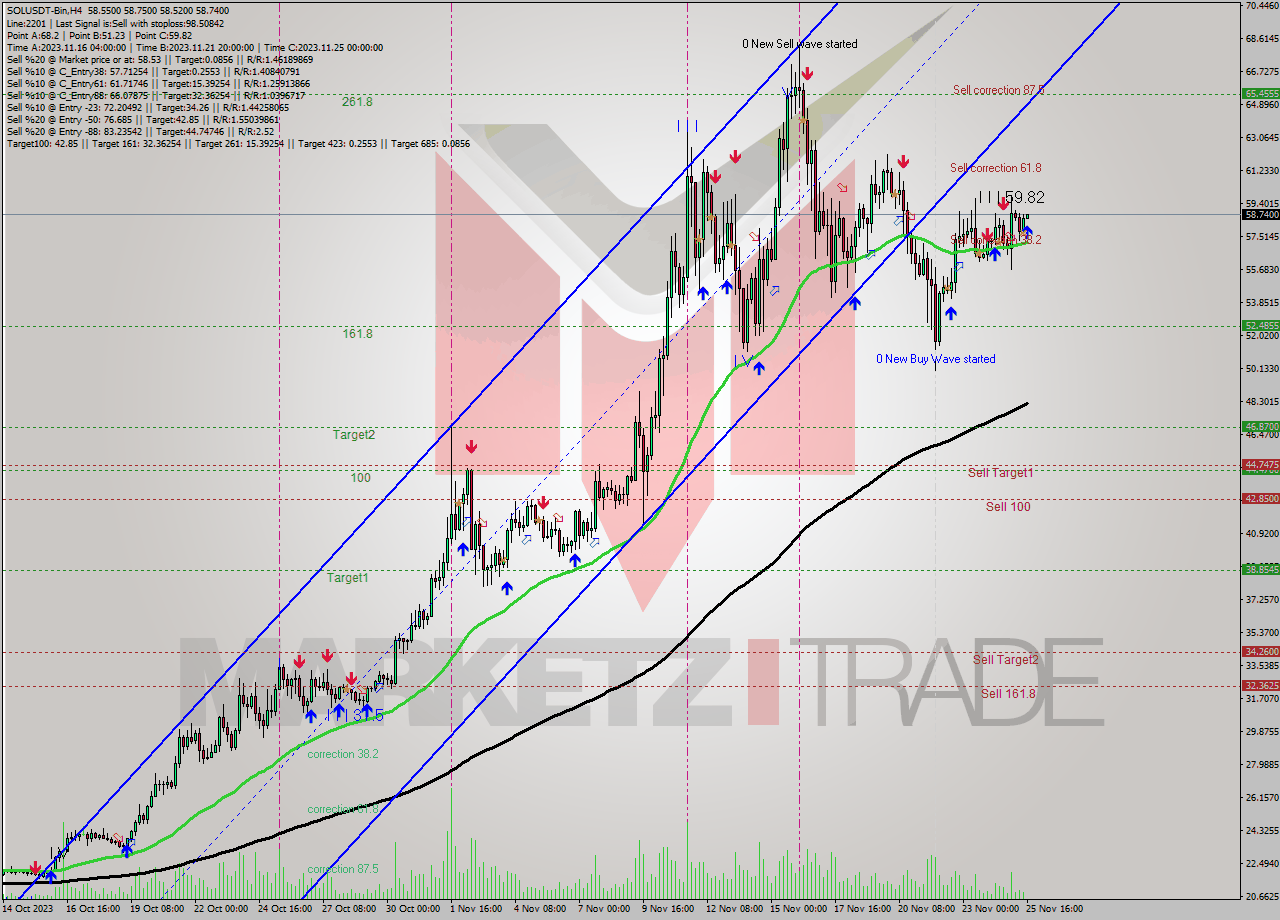This screenshot has height=920, width=1280.
Task: Click the 70.4400 price axis tick
Action: pyautogui.click(x=1262, y=6)
